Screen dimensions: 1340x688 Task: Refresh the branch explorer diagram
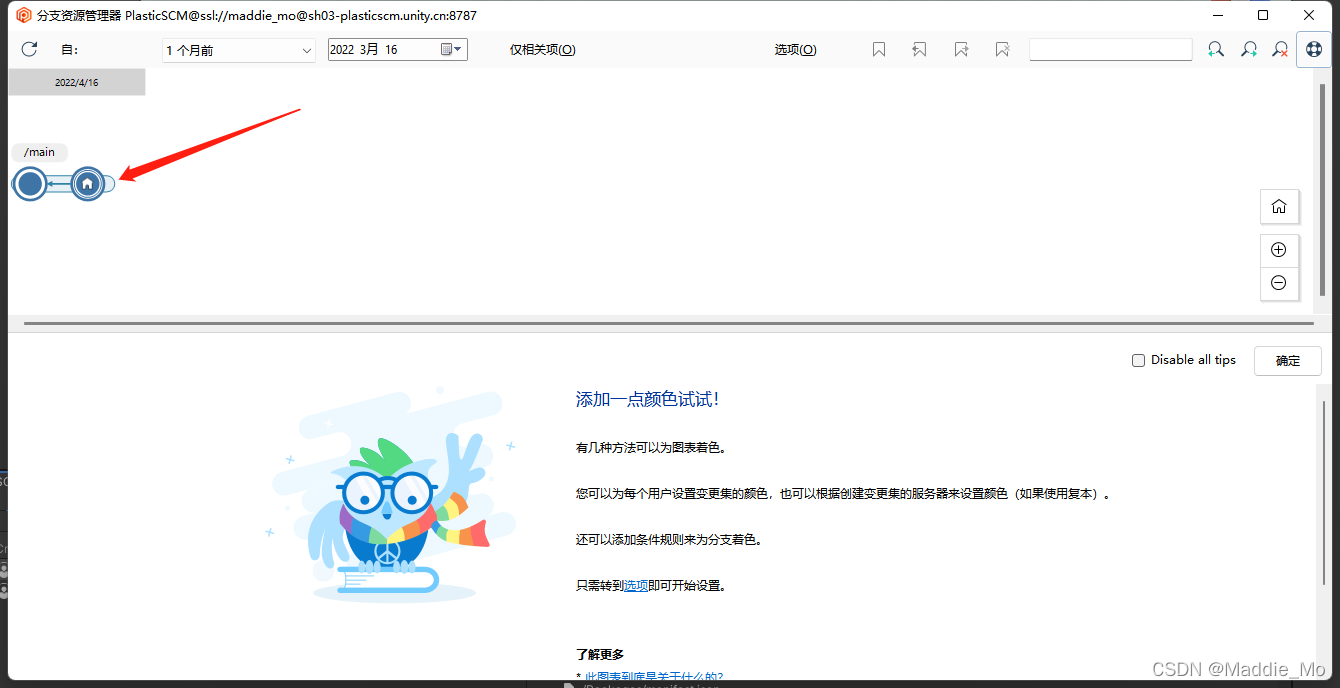click(29, 49)
